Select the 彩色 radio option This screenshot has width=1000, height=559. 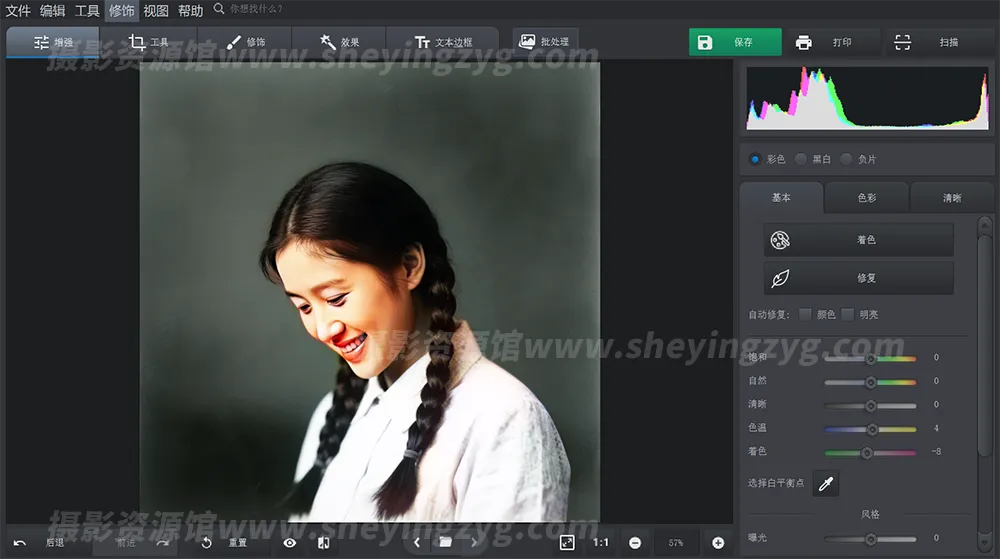pos(755,159)
